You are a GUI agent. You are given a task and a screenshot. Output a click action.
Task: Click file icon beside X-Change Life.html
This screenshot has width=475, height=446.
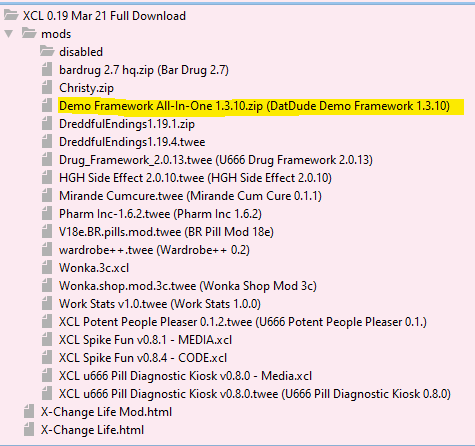point(29,430)
